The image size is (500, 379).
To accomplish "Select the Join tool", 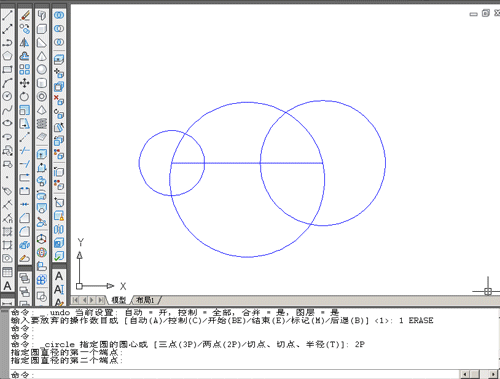I will click(x=24, y=204).
